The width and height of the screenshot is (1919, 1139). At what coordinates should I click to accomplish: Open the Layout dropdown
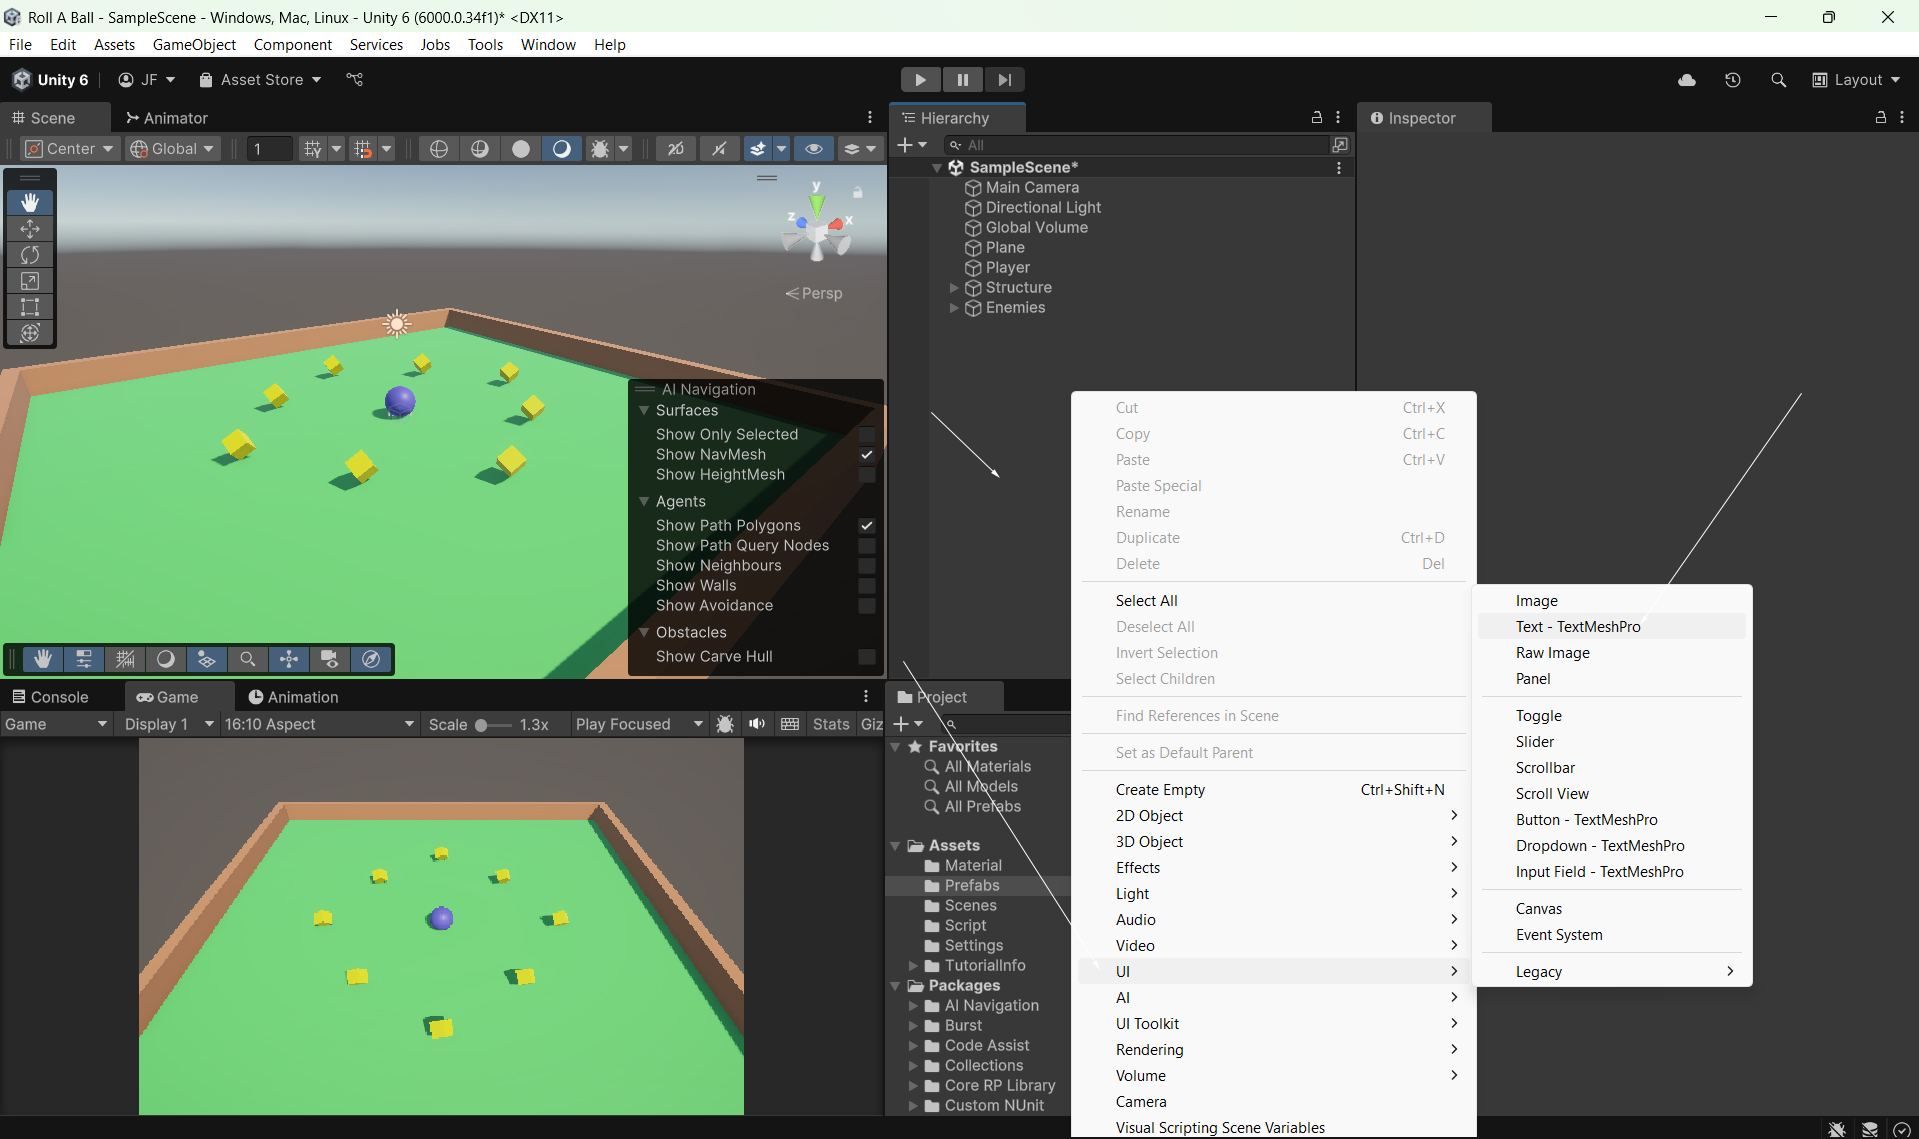tap(1857, 80)
